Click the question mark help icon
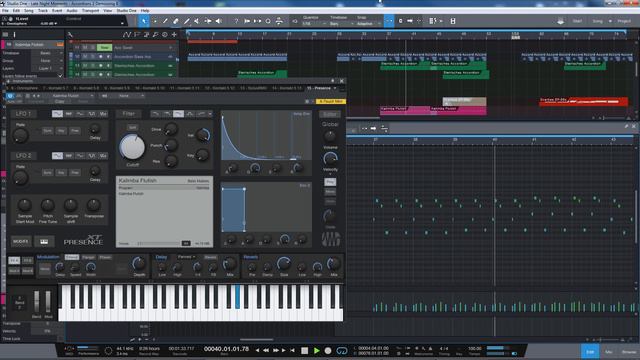Image resolution: width=640 pixels, height=360 pixels. [x=236, y=21]
